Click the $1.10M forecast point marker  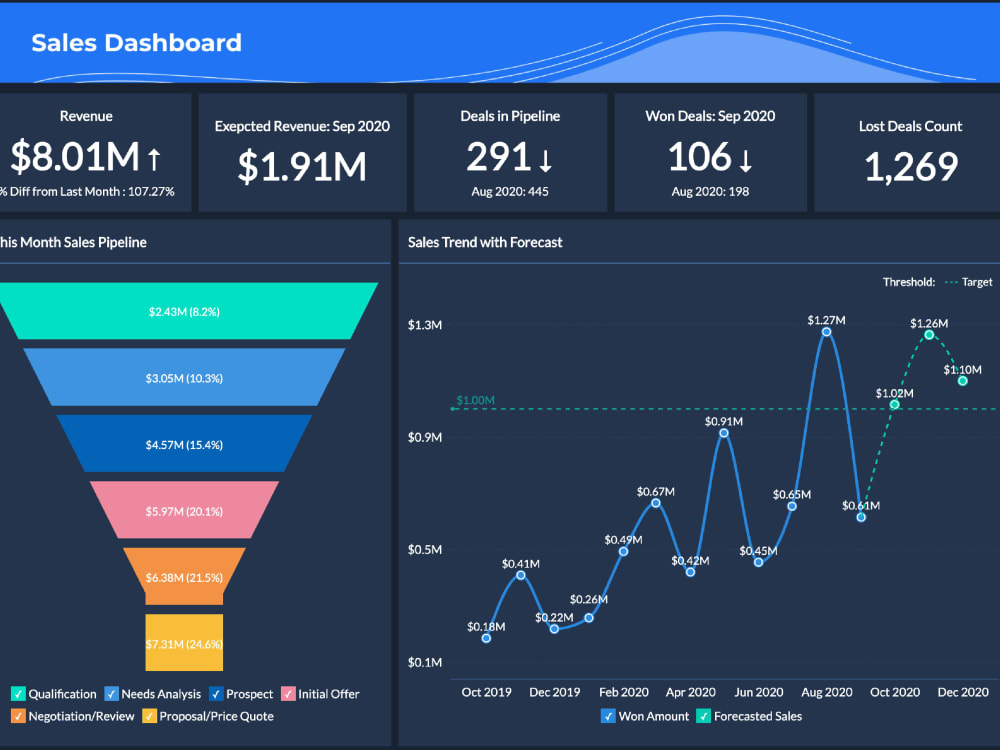(x=963, y=381)
